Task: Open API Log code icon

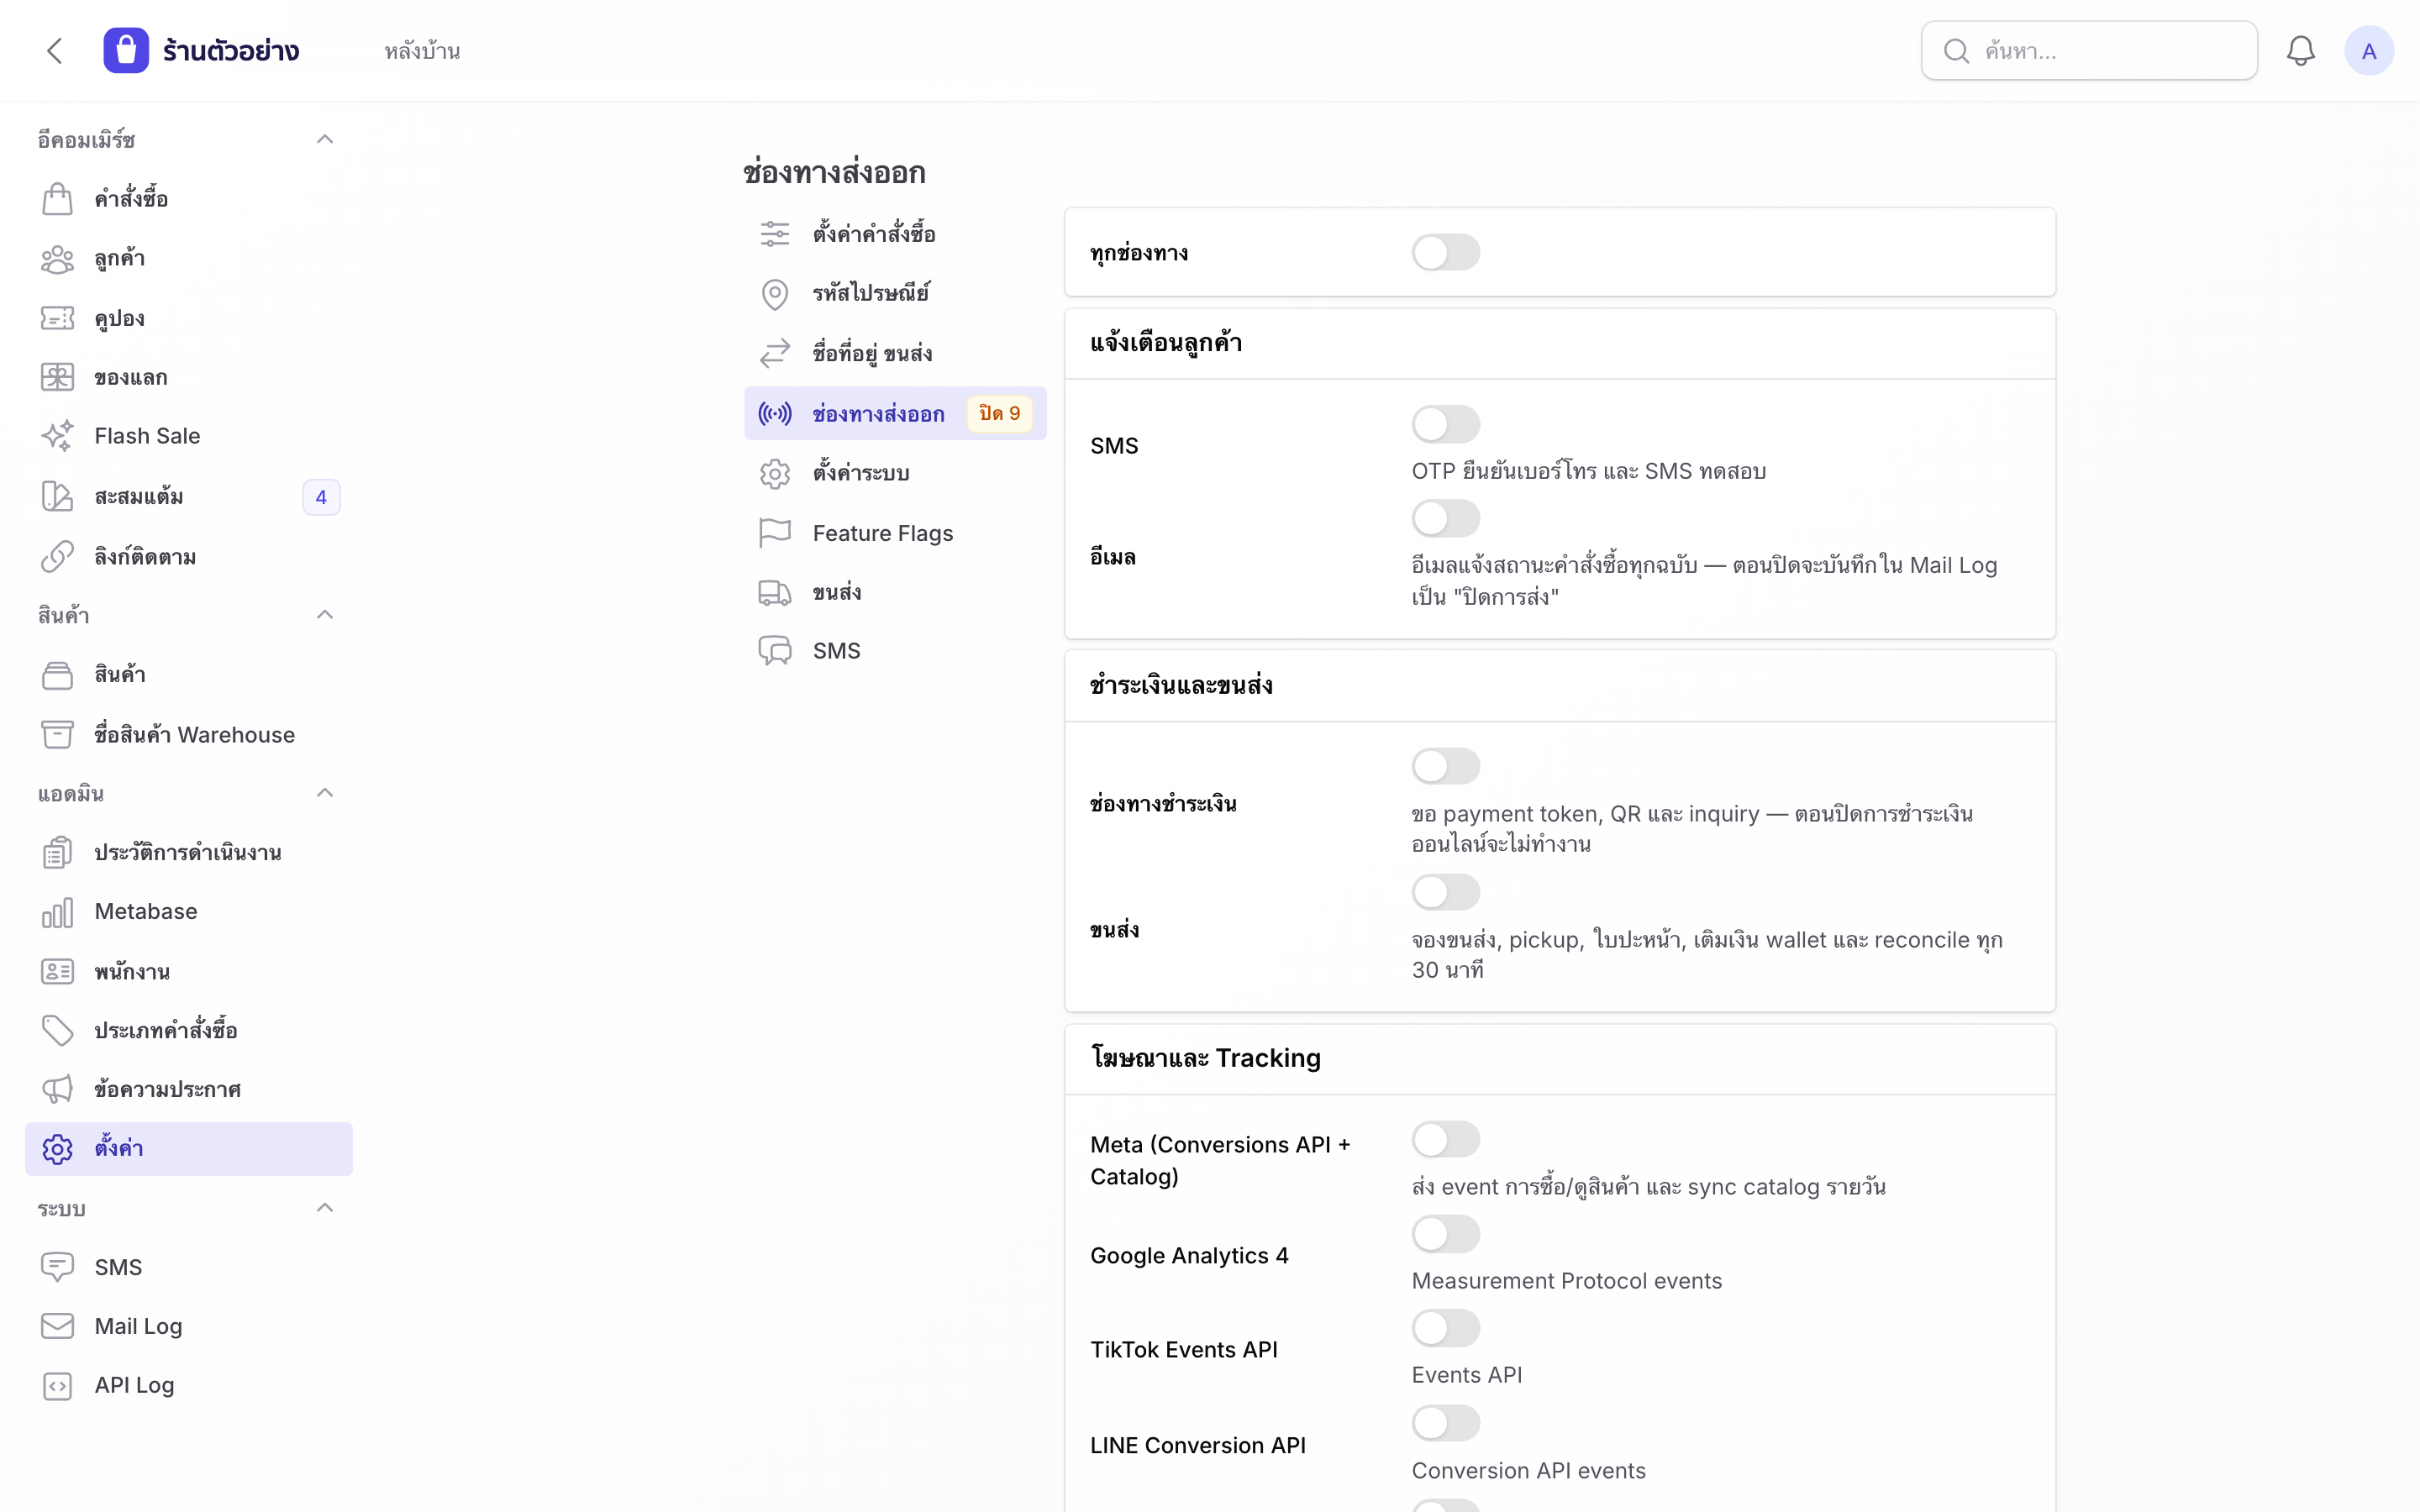Action: [58, 1386]
